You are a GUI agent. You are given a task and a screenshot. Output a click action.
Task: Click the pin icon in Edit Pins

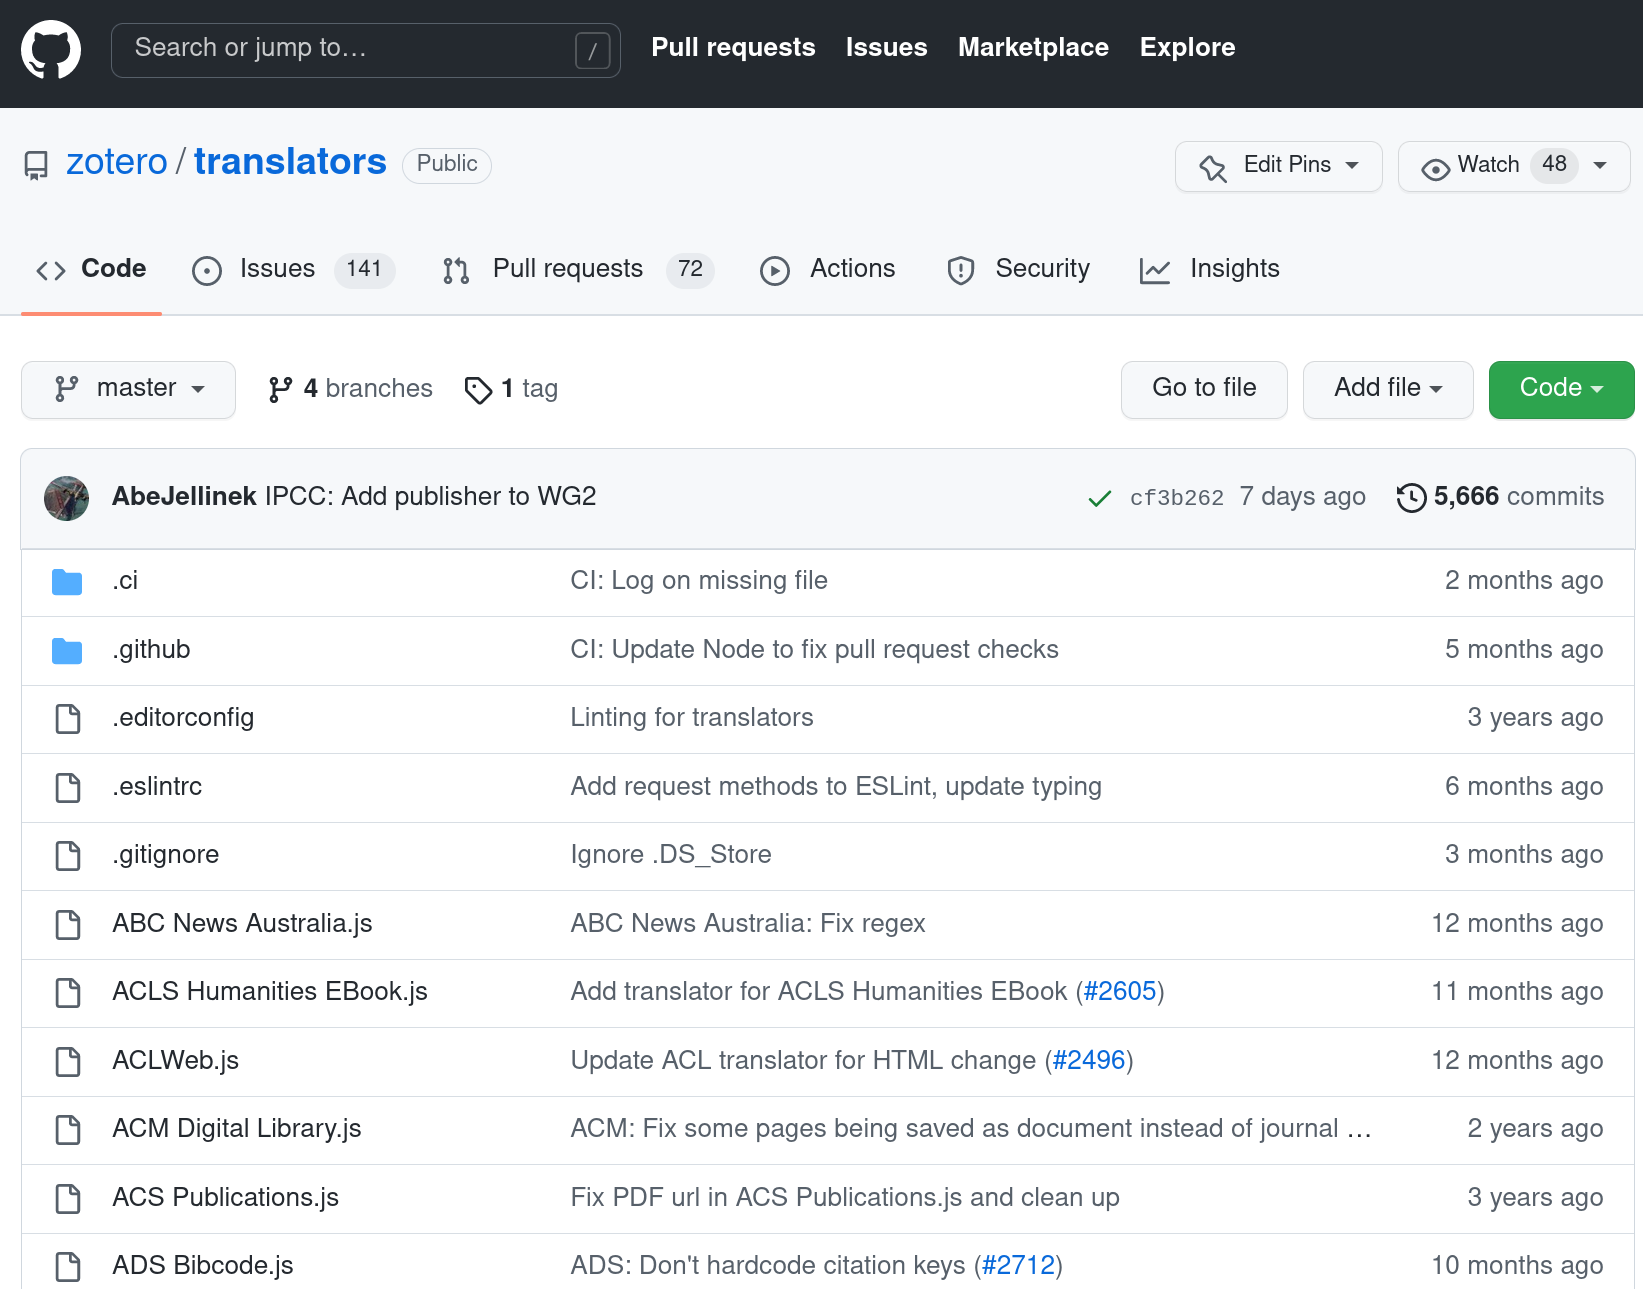(1213, 168)
